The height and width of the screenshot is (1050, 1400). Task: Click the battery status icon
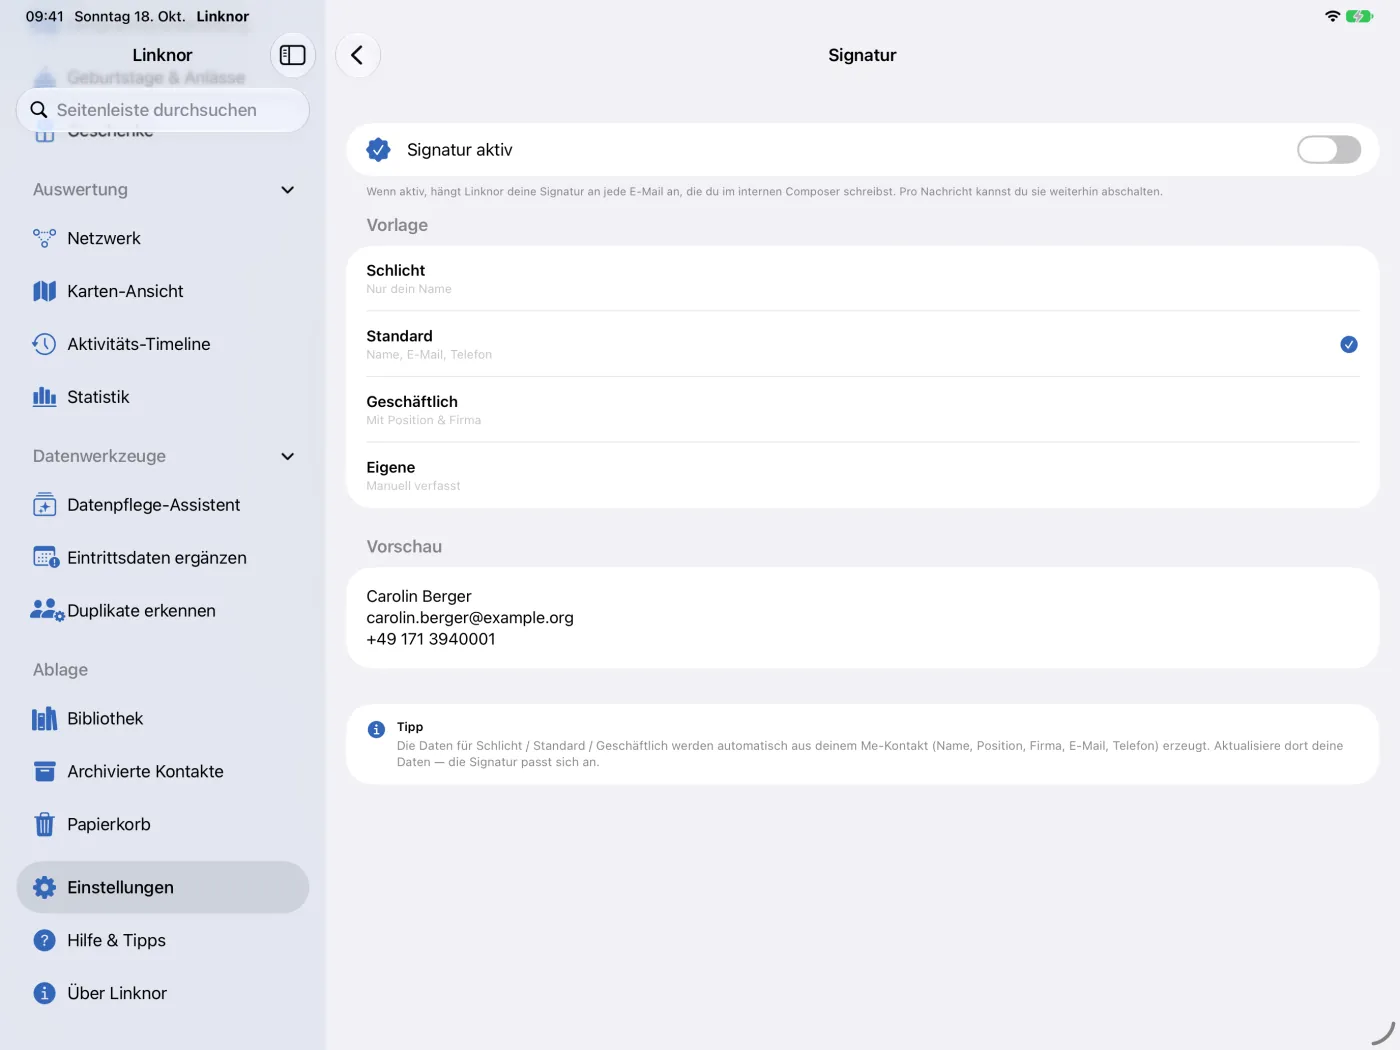coord(1359,16)
